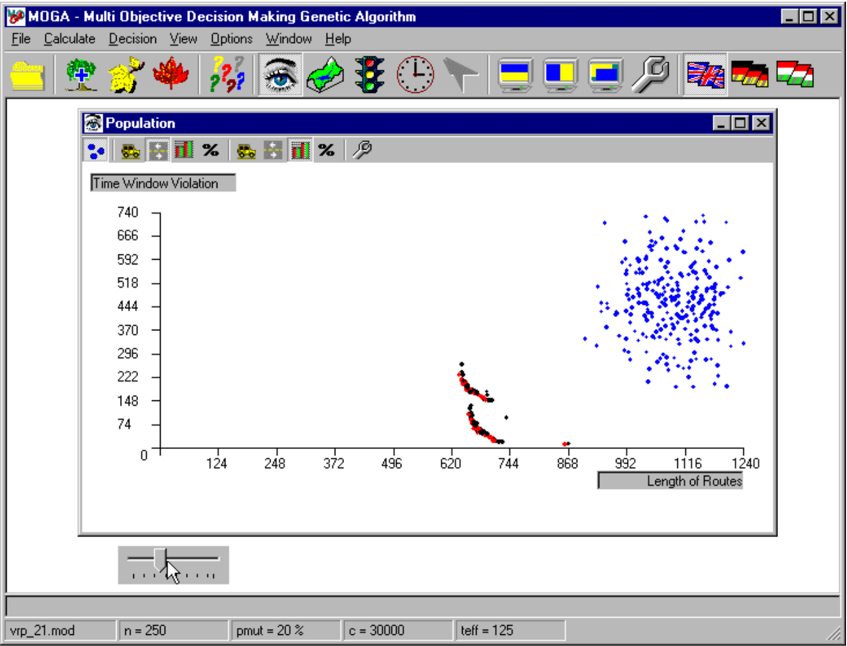Click the yellow folder open icon
Image resolution: width=847 pixels, height=646 pixels.
click(27, 75)
